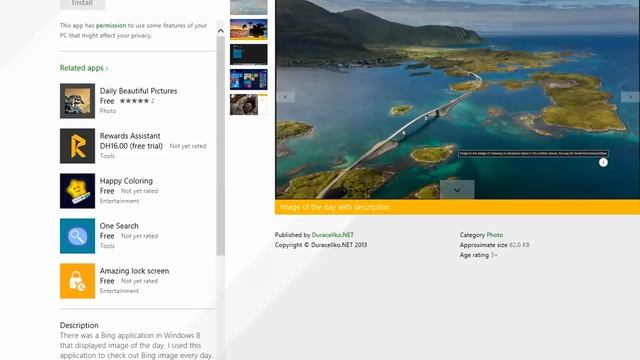The height and width of the screenshot is (360, 640).
Task: Click the Install button
Action: coord(82,3)
